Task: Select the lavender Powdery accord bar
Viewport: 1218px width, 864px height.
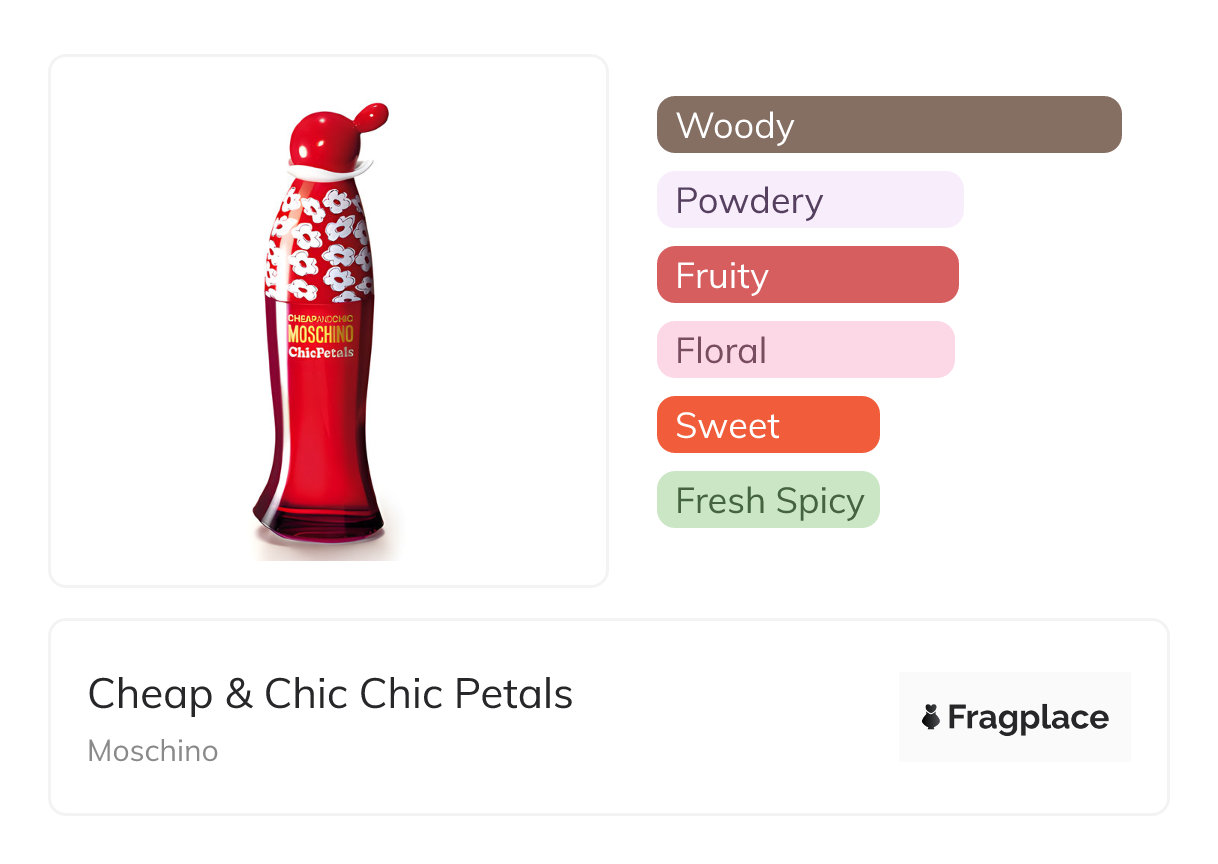Action: click(810, 200)
